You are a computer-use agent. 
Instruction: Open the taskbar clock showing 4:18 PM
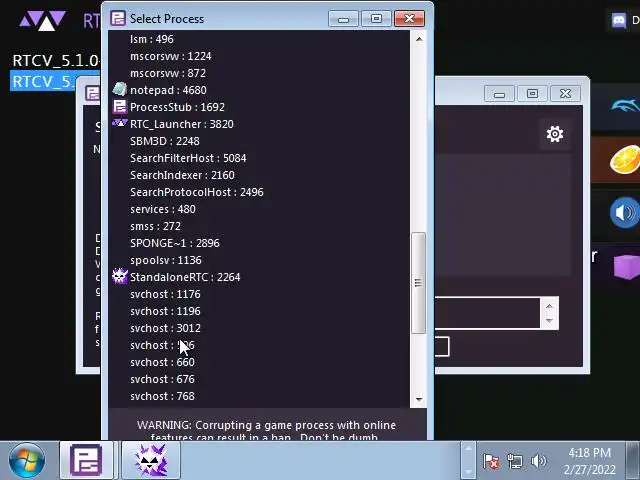click(x=589, y=461)
